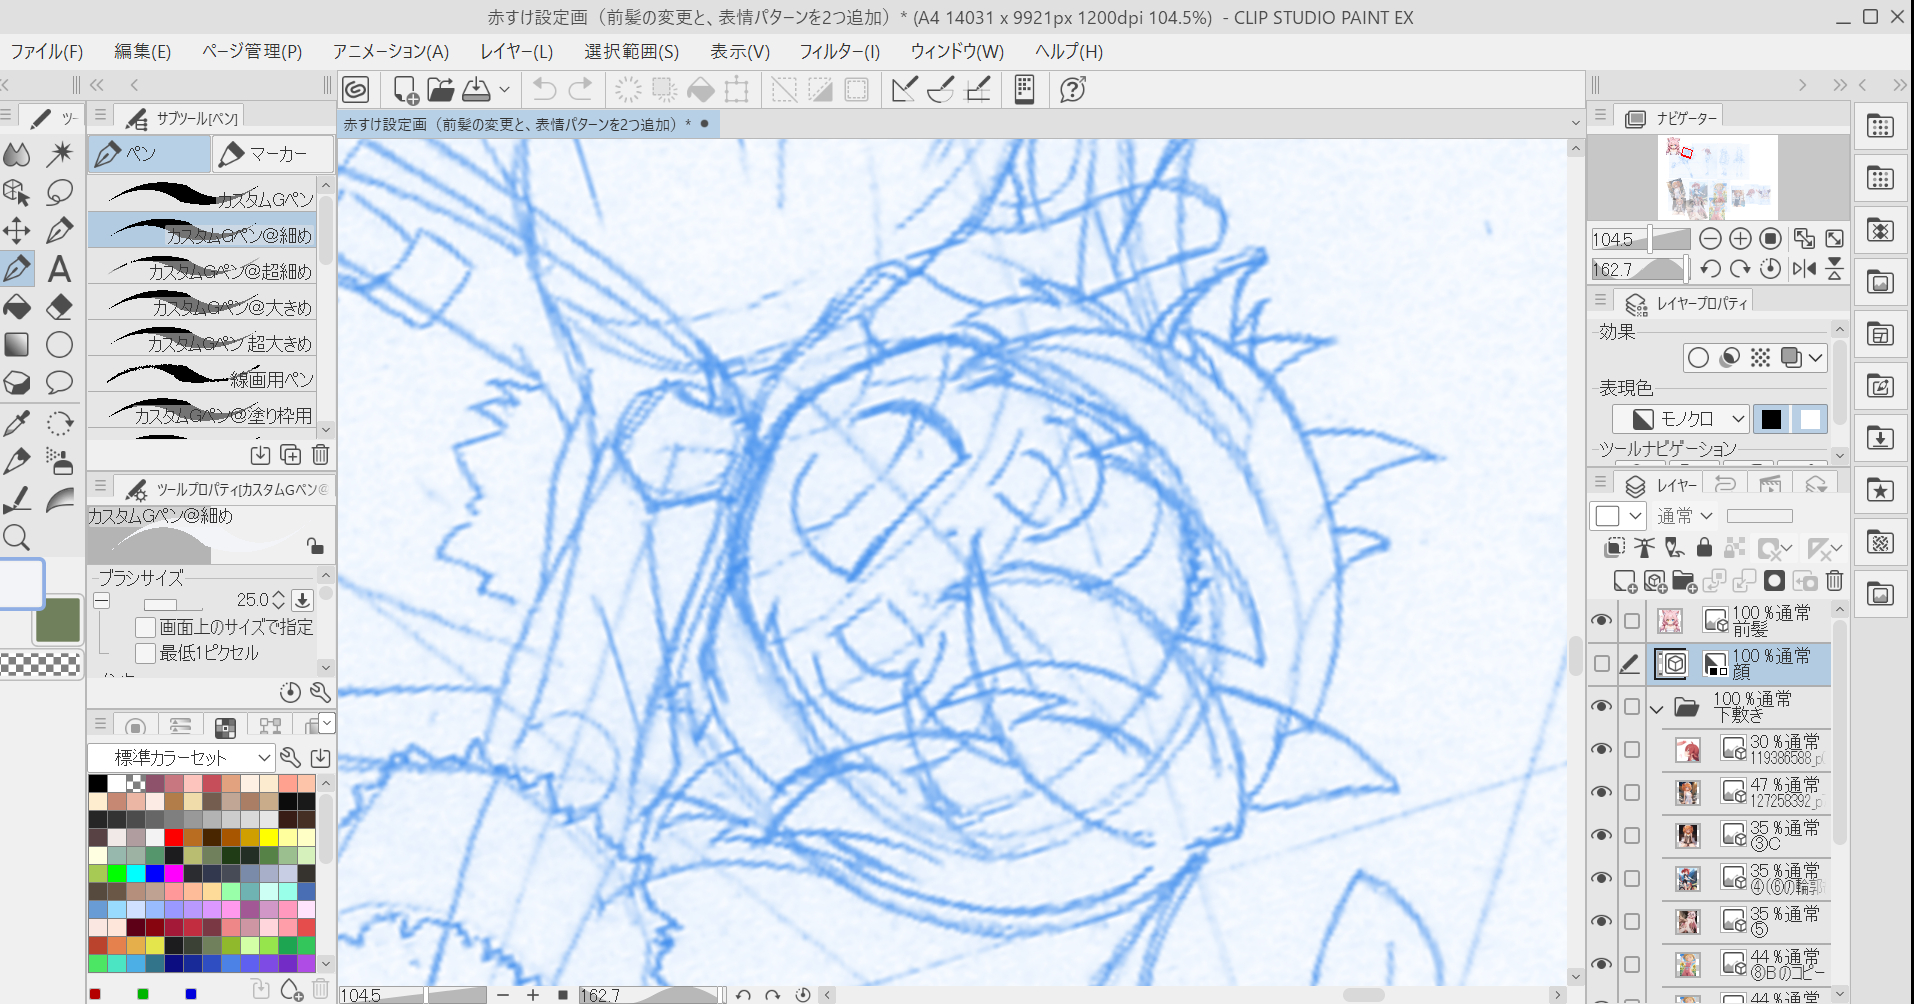Check 最低1ピクセル checkbox

(145, 653)
